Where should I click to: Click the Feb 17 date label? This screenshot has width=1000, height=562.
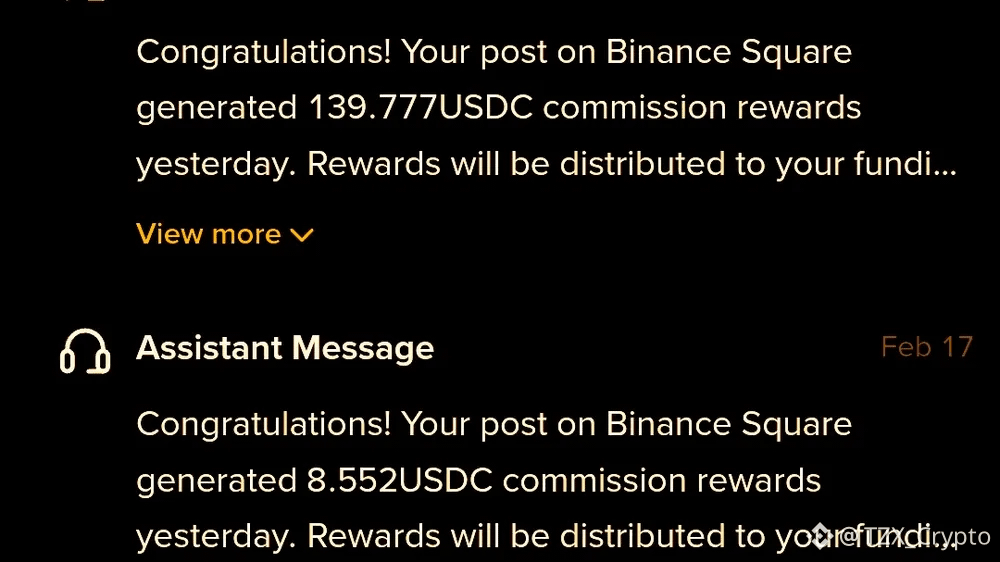[x=926, y=347]
